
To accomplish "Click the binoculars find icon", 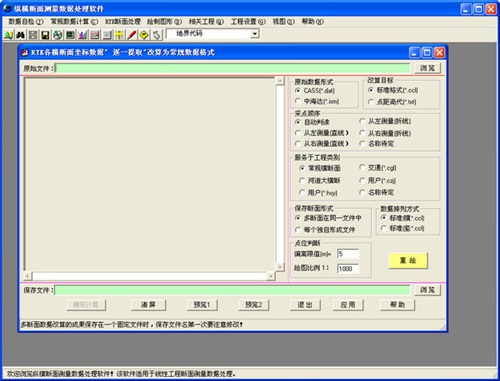I will tap(21, 35).
